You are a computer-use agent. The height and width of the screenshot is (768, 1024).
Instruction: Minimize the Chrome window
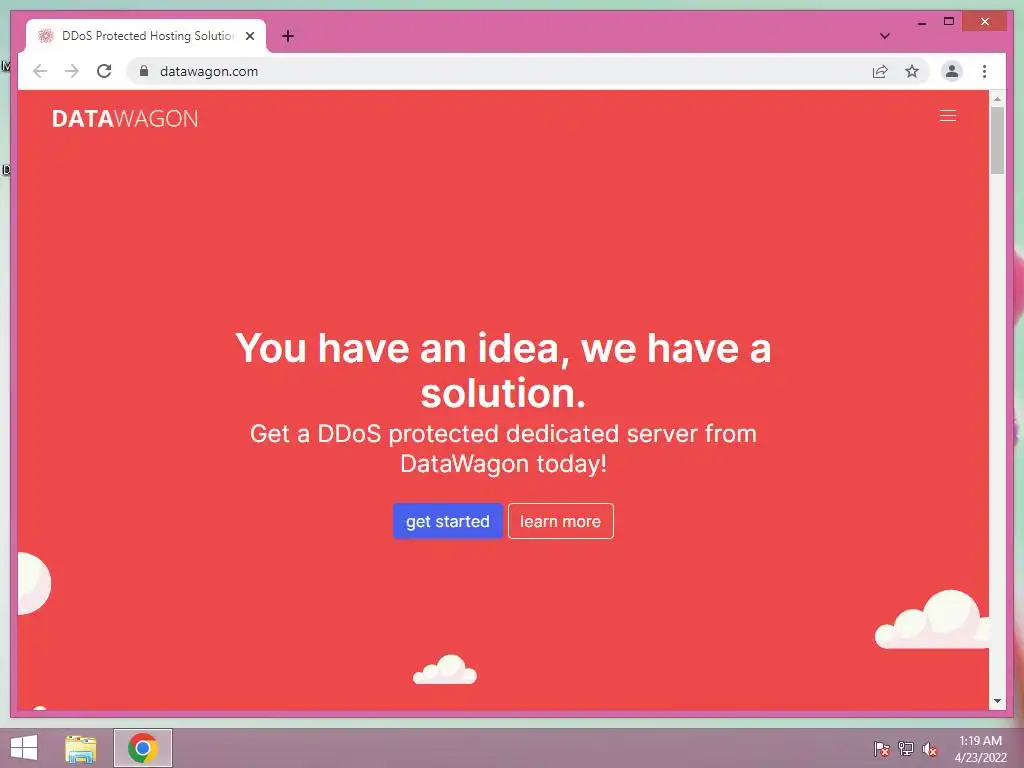coord(921,22)
